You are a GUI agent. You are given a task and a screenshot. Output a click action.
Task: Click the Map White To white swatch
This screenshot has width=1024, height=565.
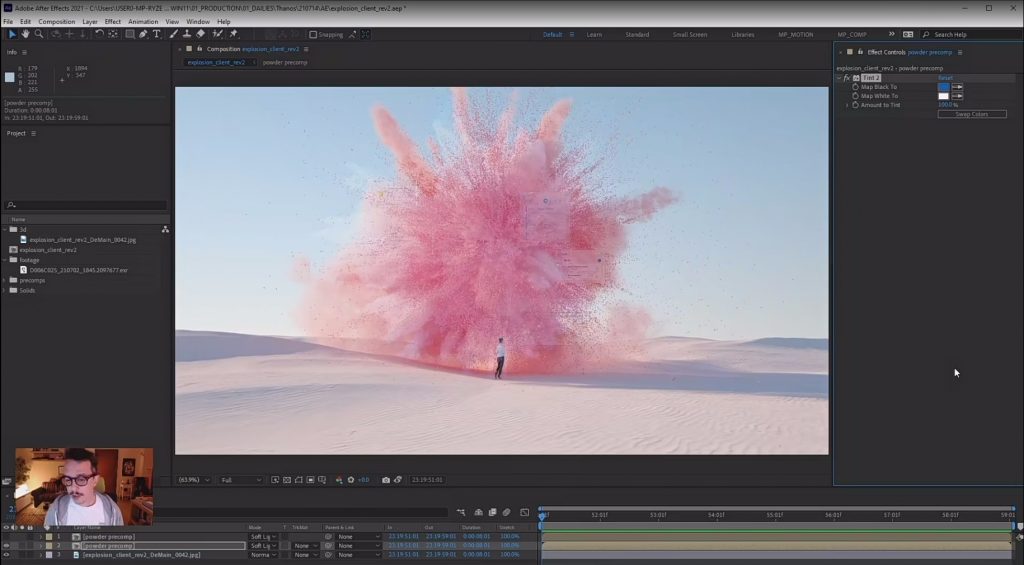[944, 96]
